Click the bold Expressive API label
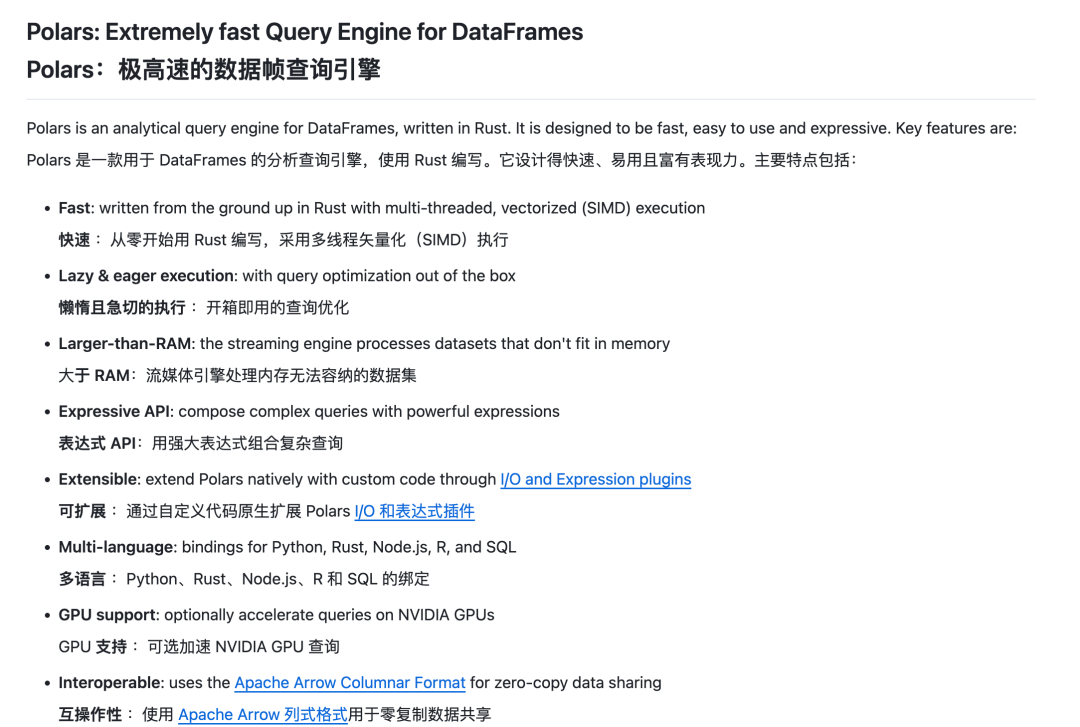 coord(114,411)
